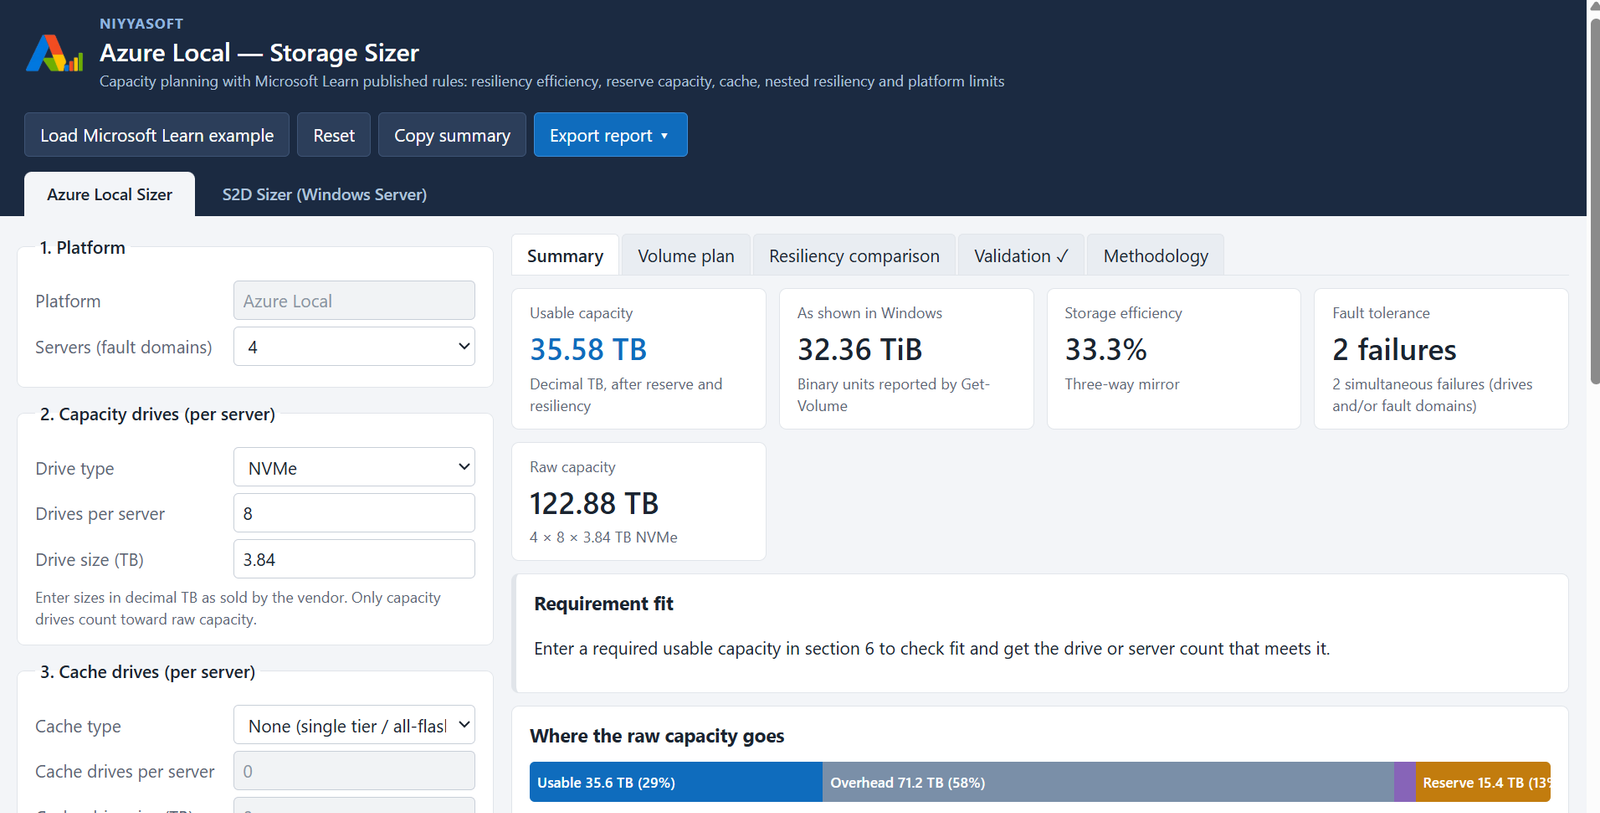
Task: Click the Niyyasoft logo icon
Action: (x=54, y=53)
